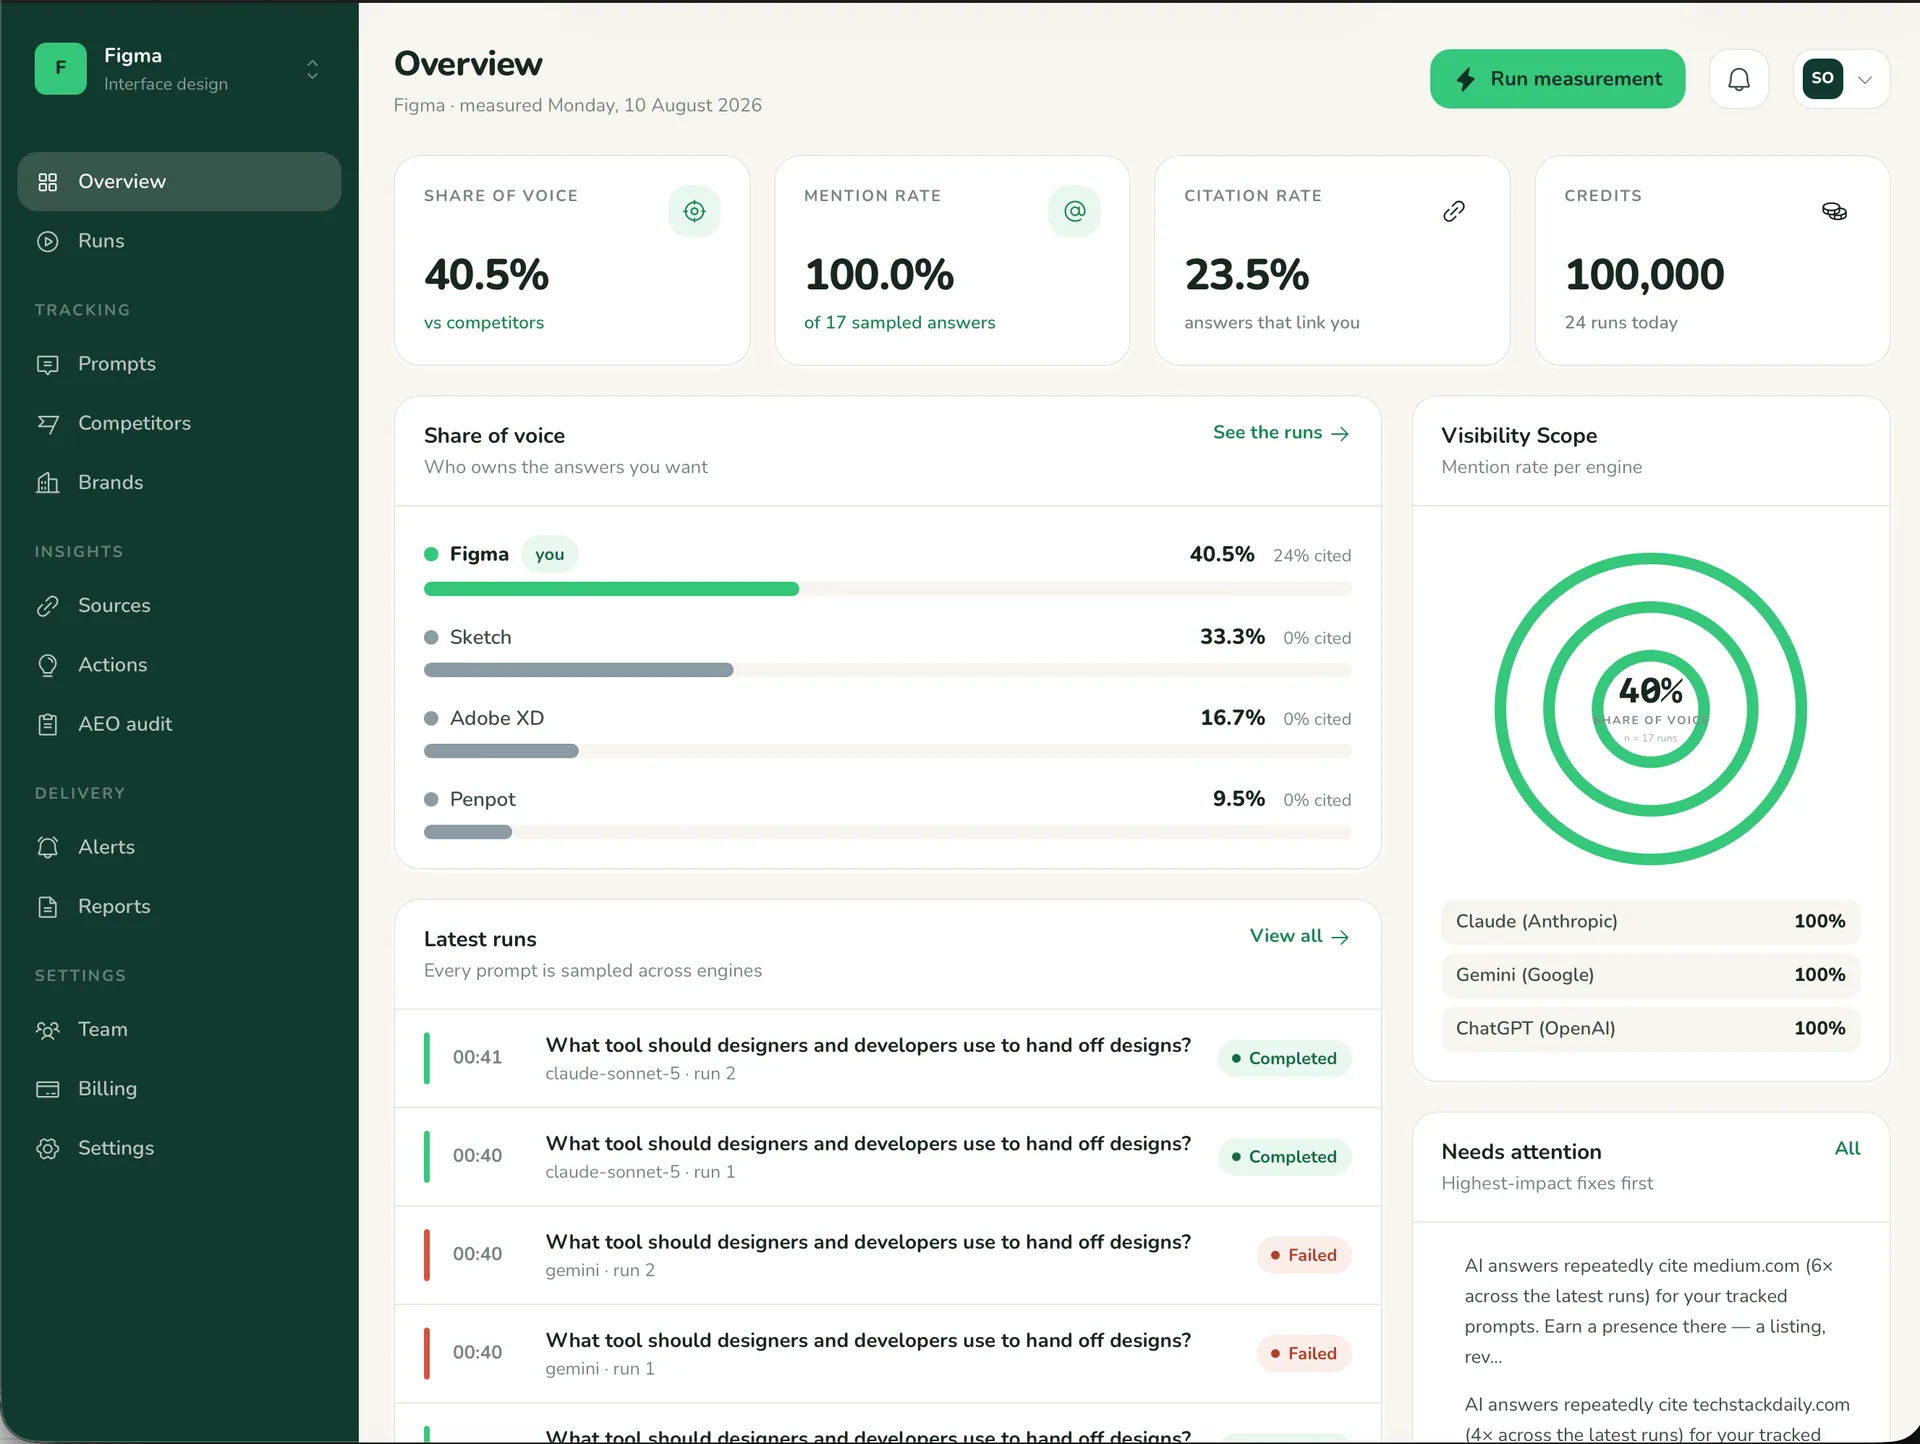This screenshot has width=1920, height=1444.
Task: Click the 16.7% value for Adobe XD
Action: pyautogui.click(x=1232, y=718)
